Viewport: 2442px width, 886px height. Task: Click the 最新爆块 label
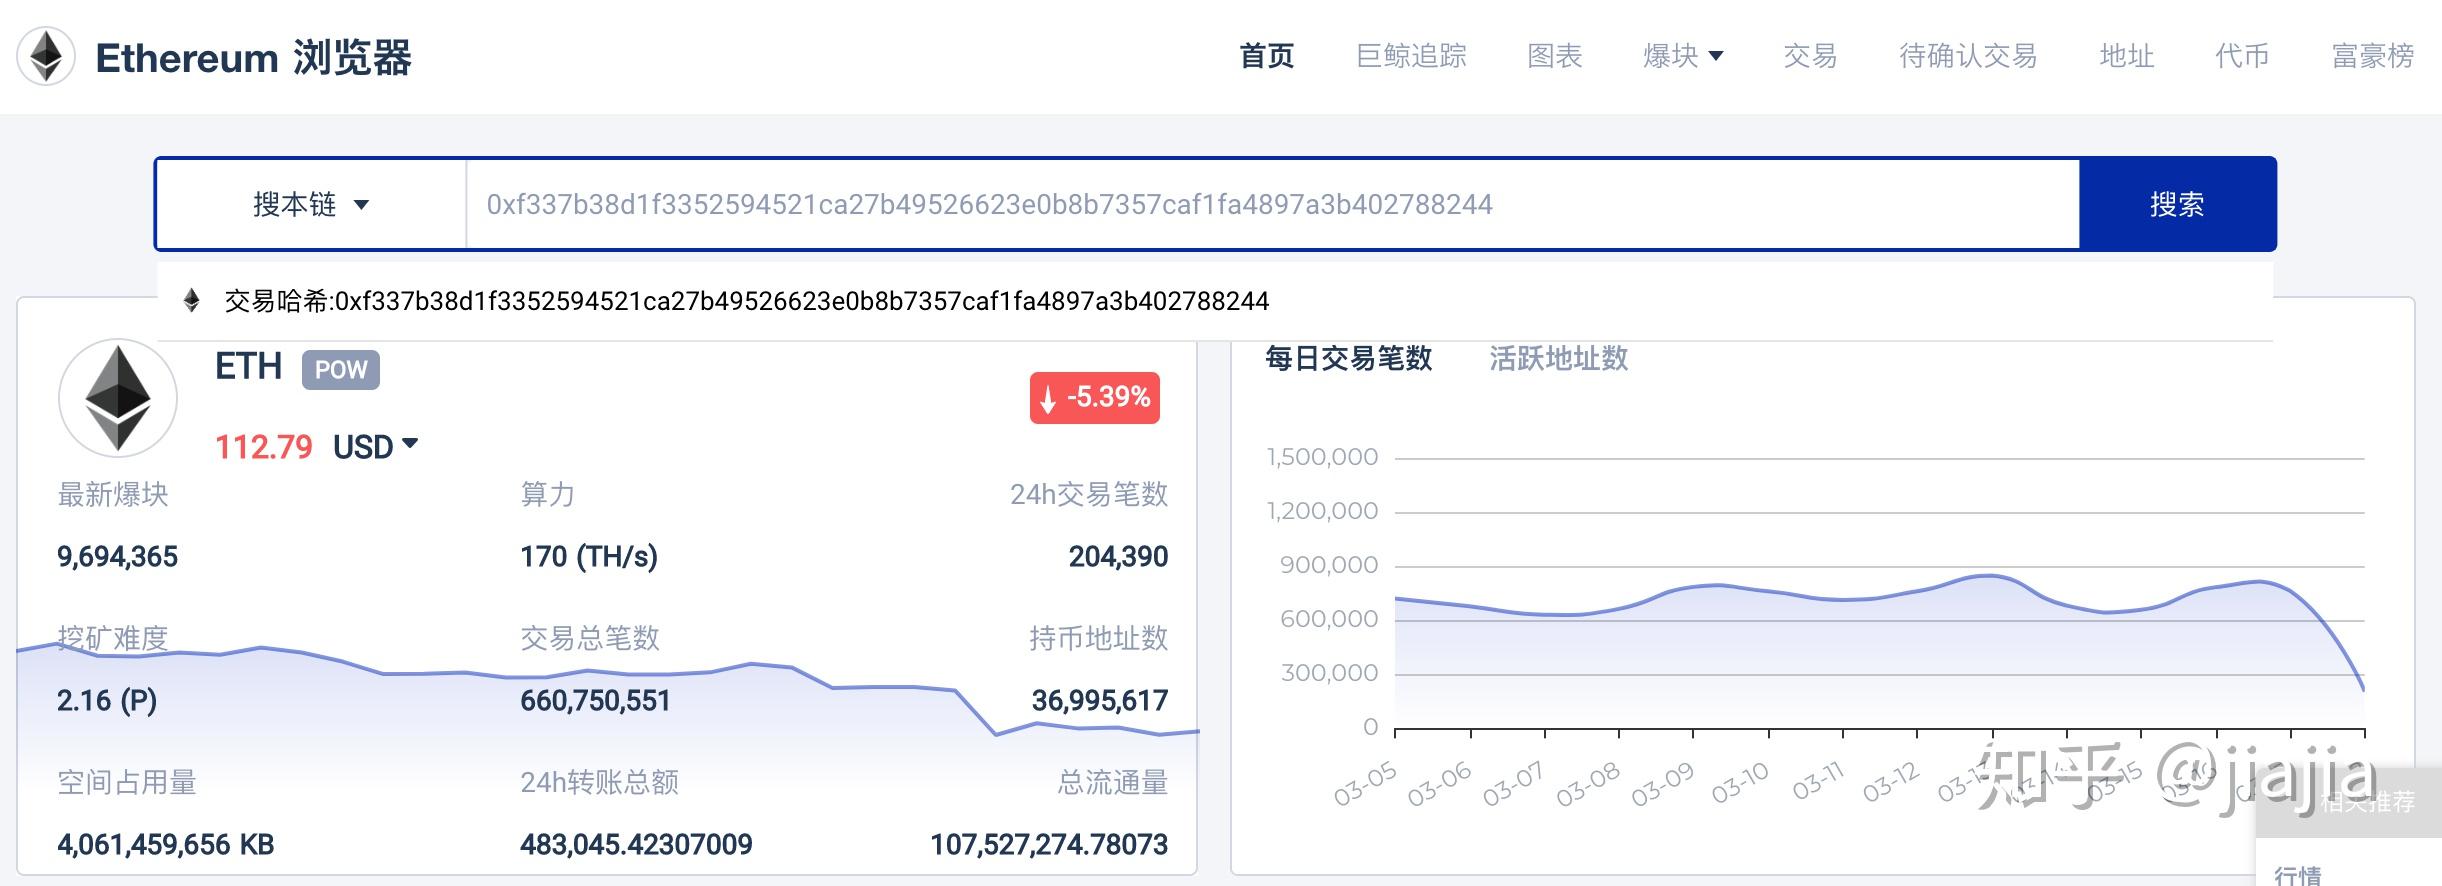tap(113, 494)
